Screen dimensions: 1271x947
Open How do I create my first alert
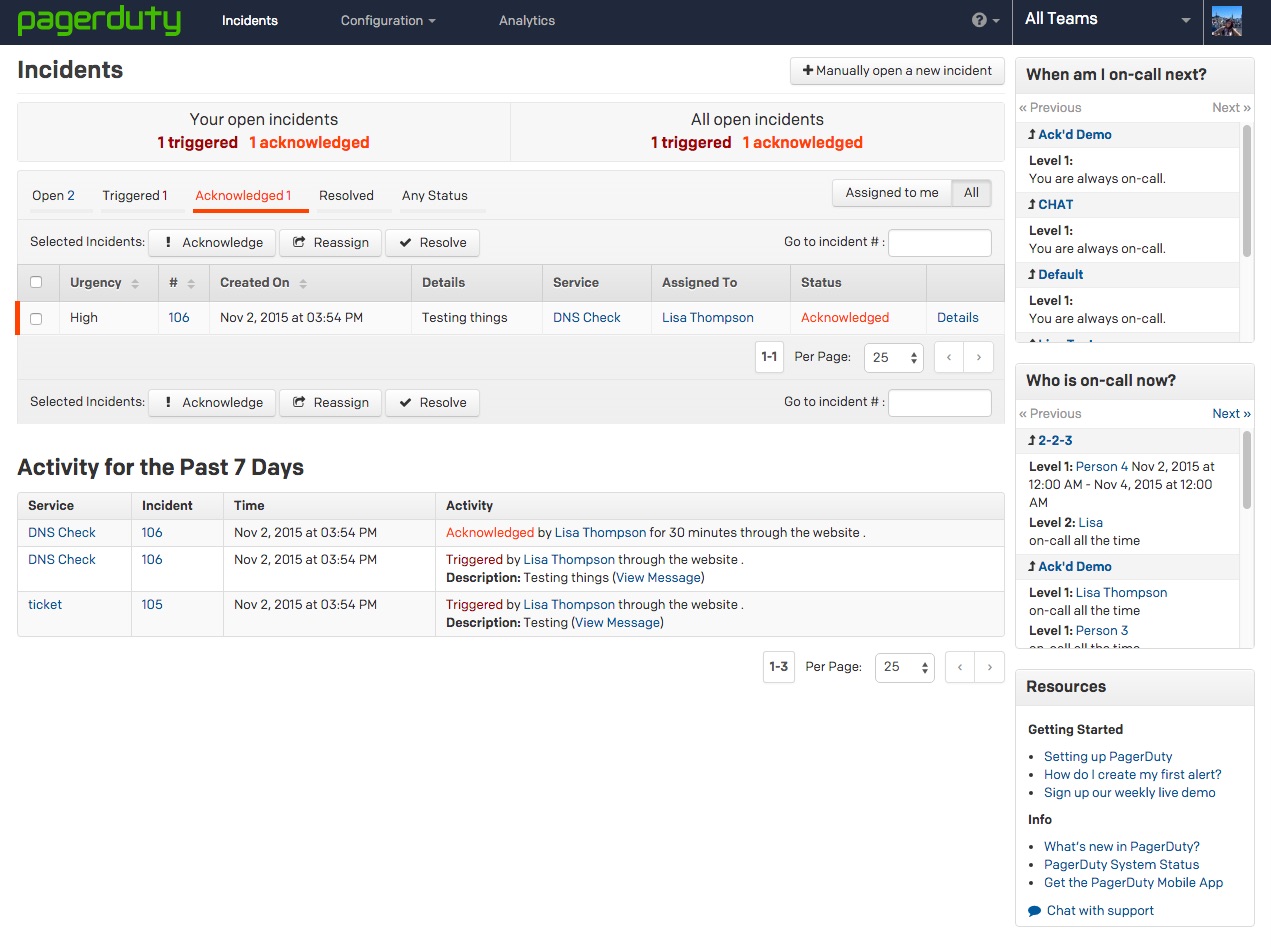coord(1133,775)
